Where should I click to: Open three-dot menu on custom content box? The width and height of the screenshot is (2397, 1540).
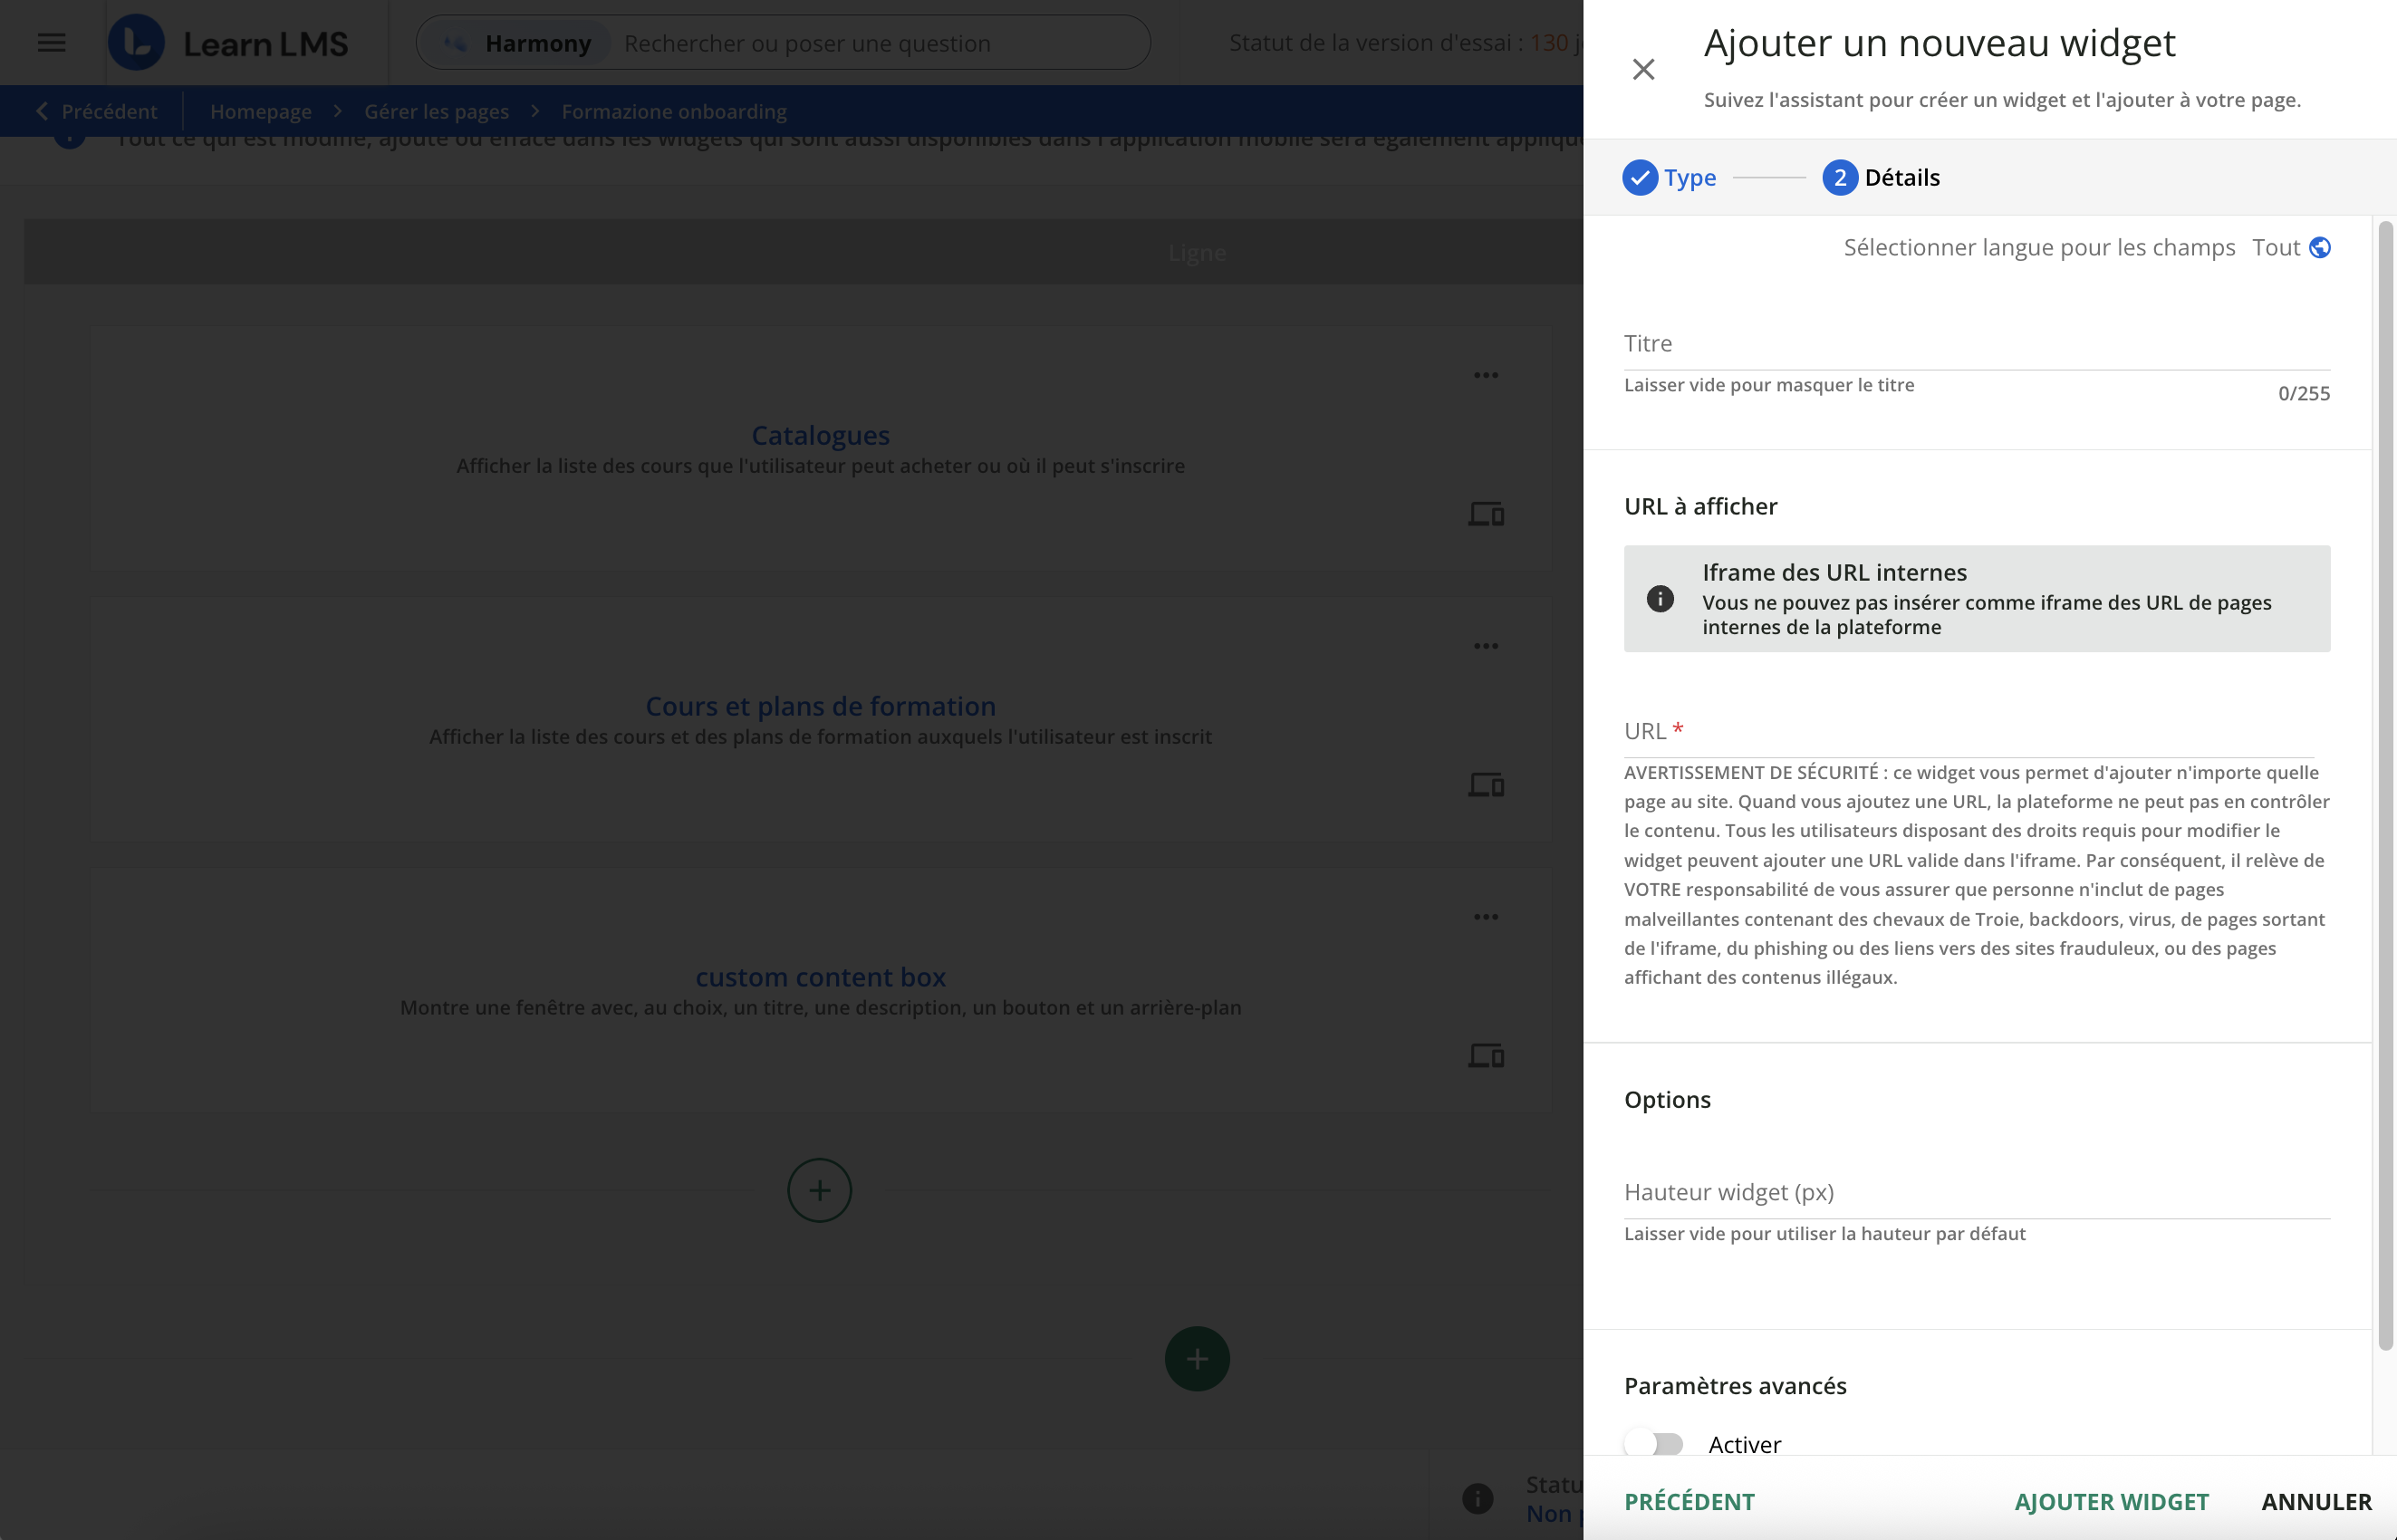[1485, 917]
